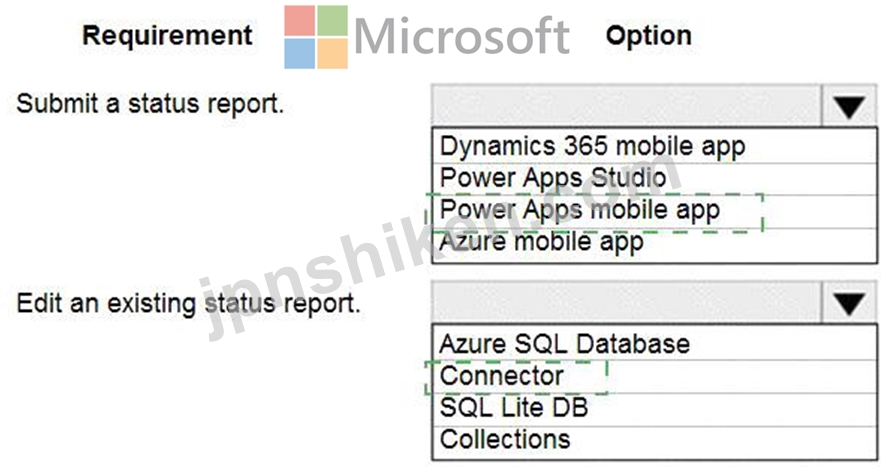Open the Edit an existing status report dropdown arrow
The width and height of the screenshot is (885, 474).
tap(848, 303)
